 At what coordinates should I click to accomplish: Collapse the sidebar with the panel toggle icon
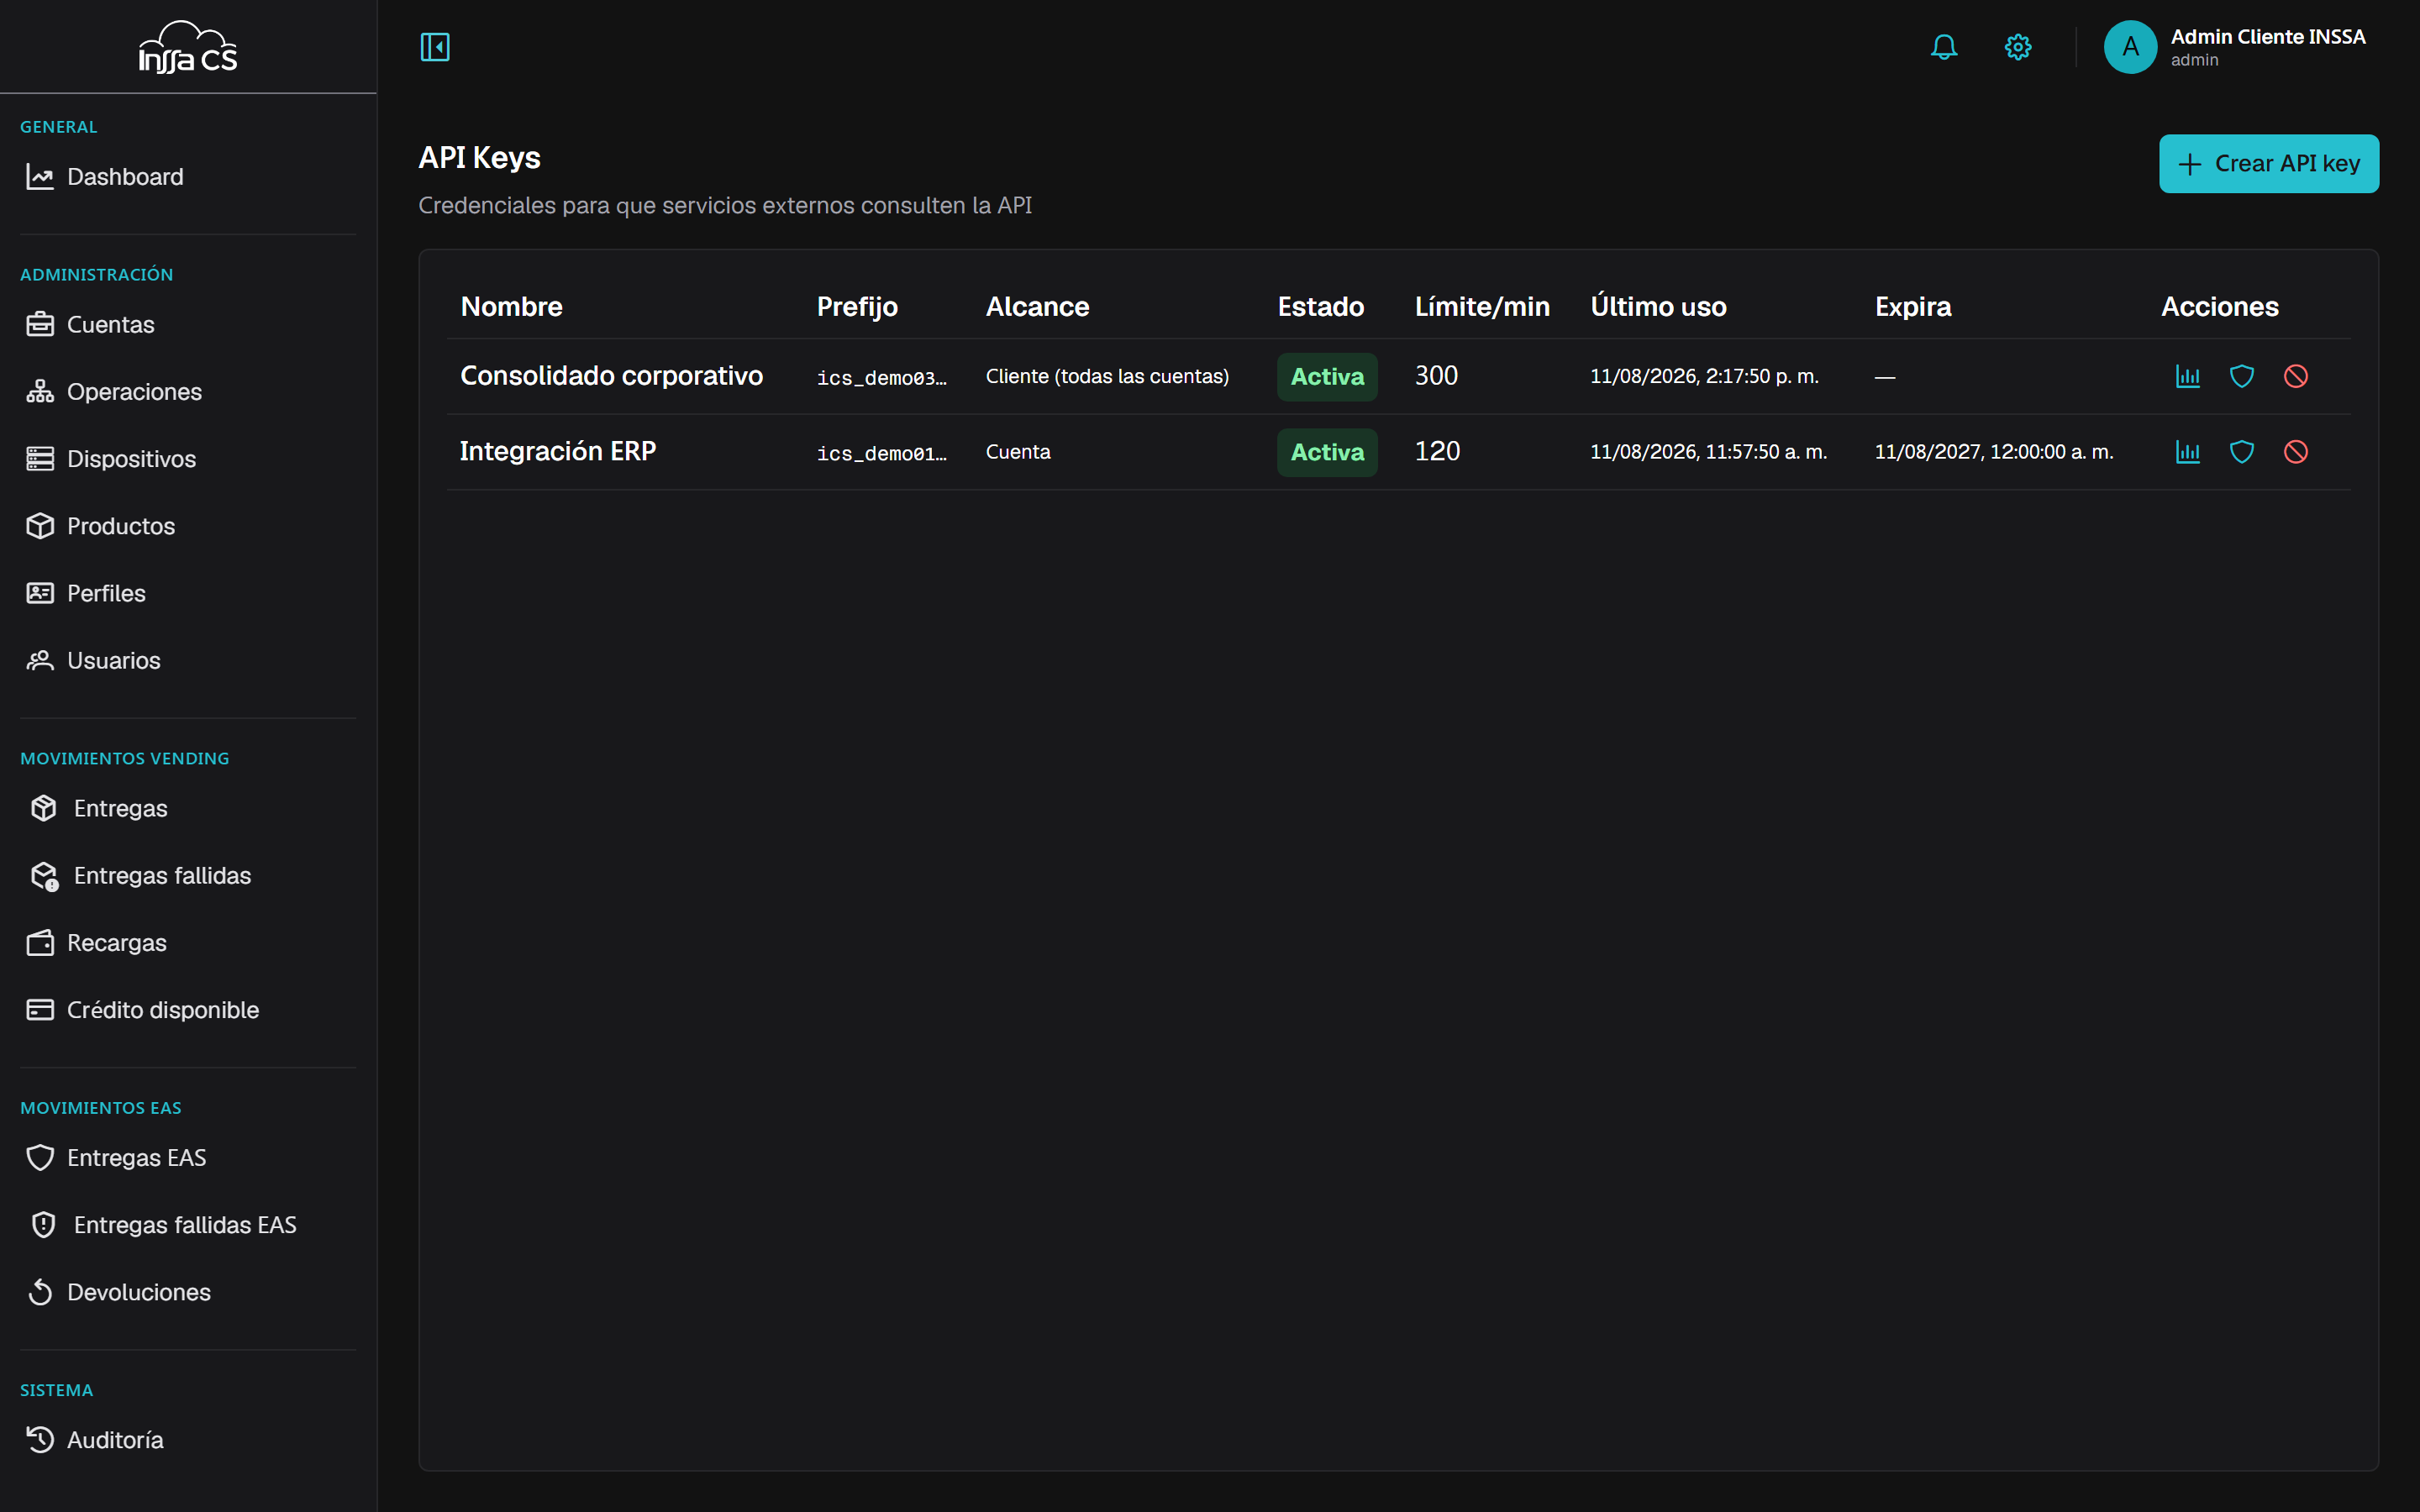coord(435,47)
